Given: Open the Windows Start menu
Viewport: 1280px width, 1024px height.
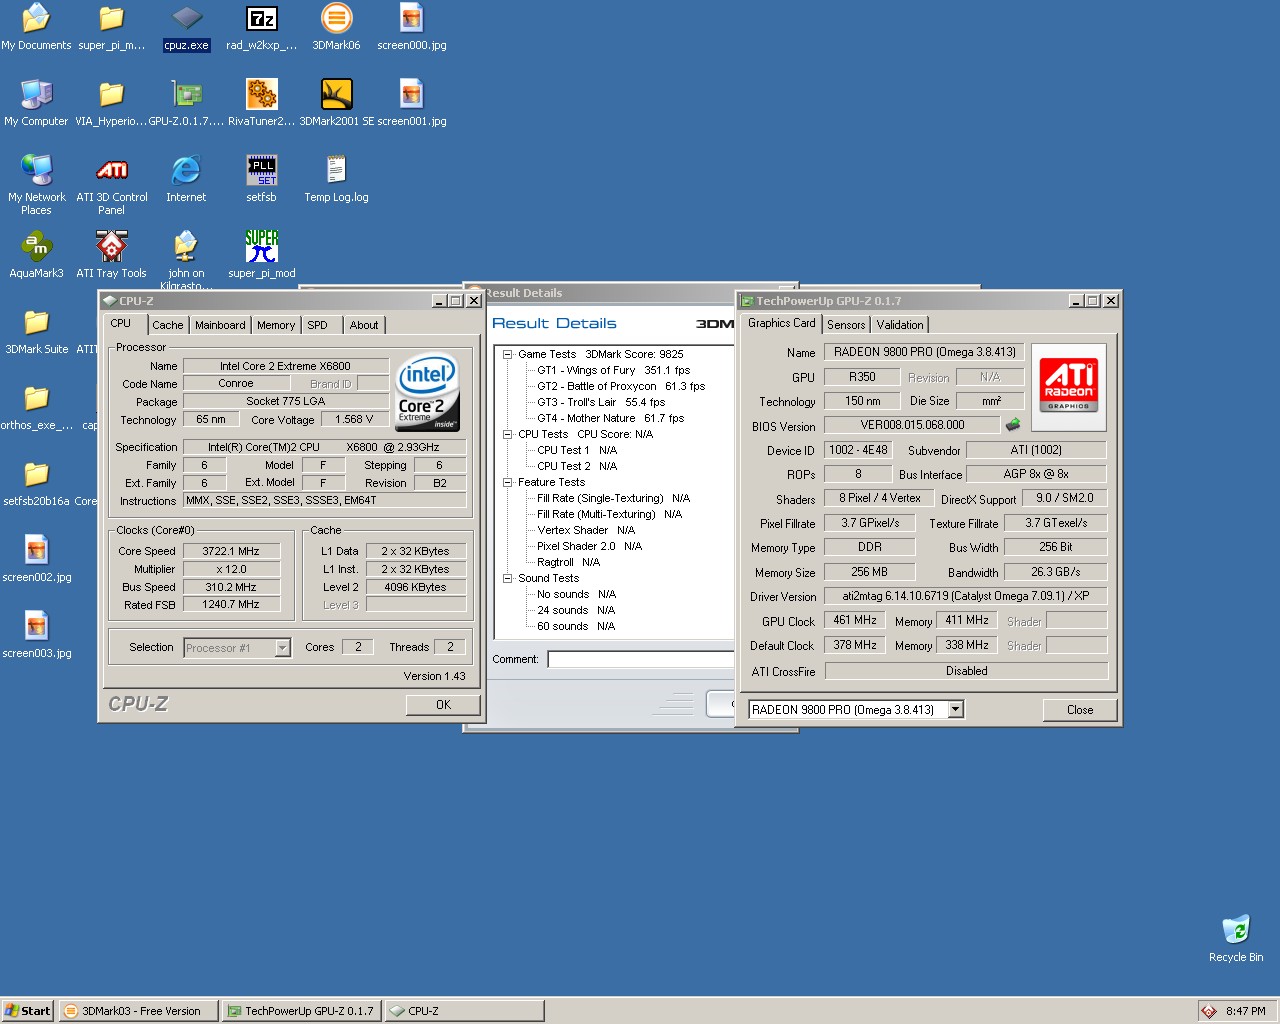Looking at the screenshot, I should click(x=27, y=1011).
